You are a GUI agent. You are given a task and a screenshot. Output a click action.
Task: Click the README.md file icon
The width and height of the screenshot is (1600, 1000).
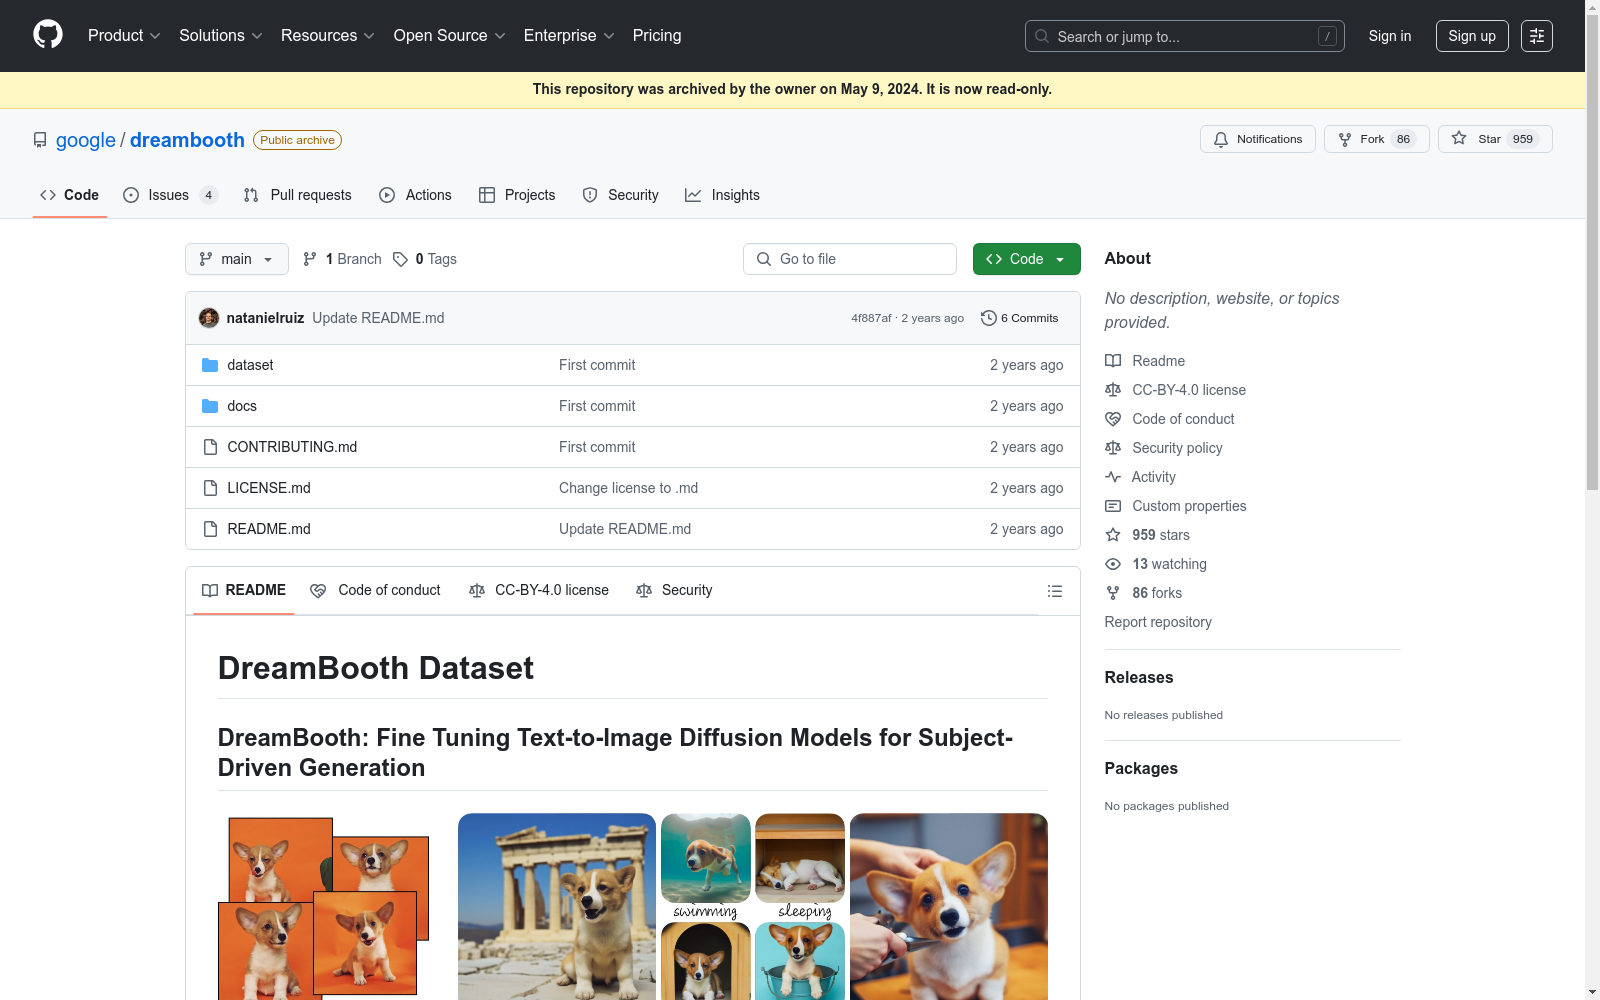tap(210, 529)
